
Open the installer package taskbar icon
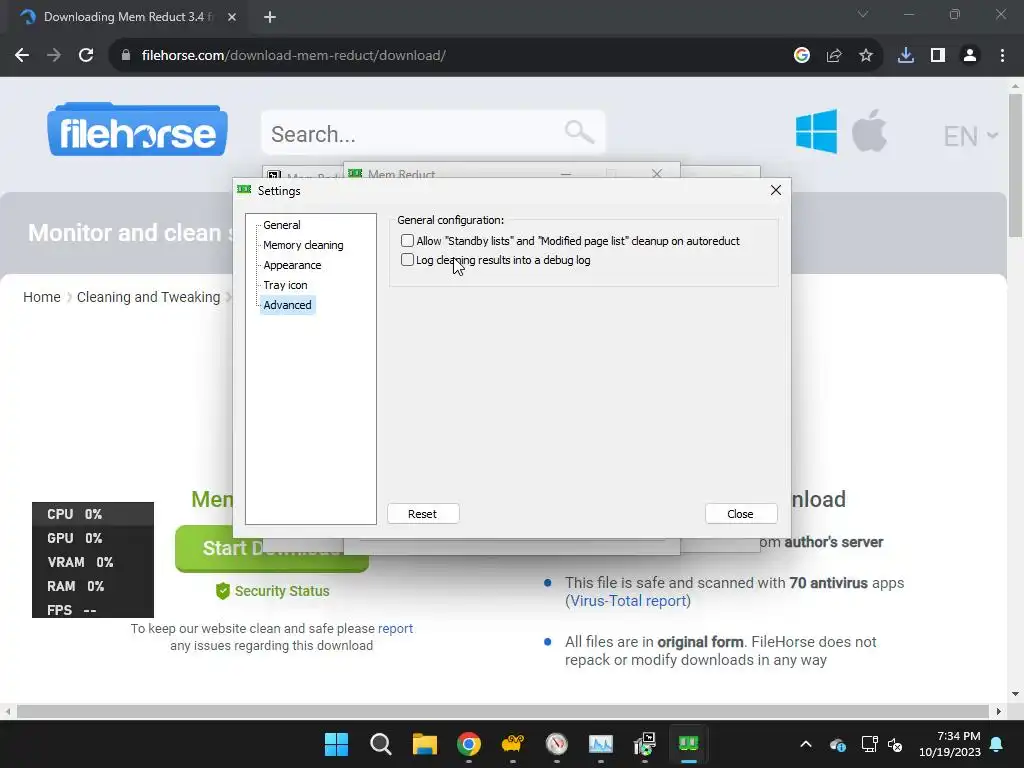pos(645,744)
